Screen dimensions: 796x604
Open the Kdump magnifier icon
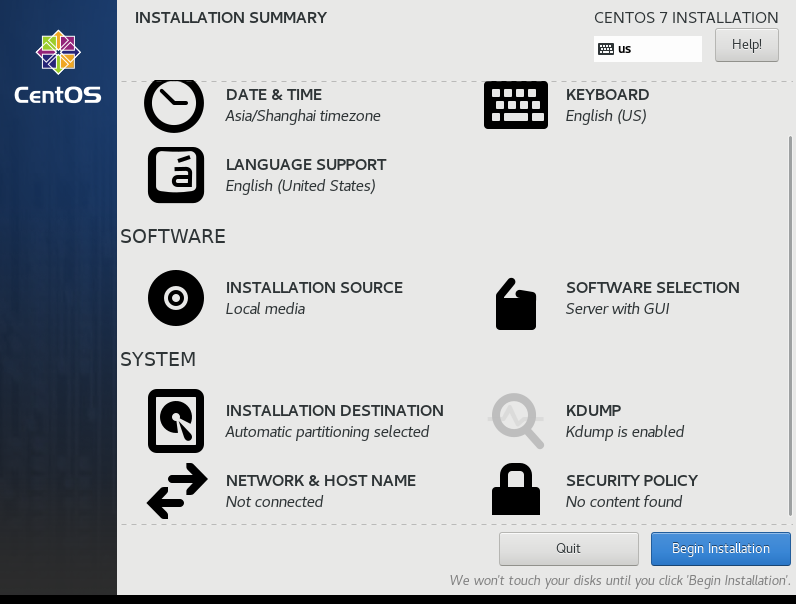(516, 421)
